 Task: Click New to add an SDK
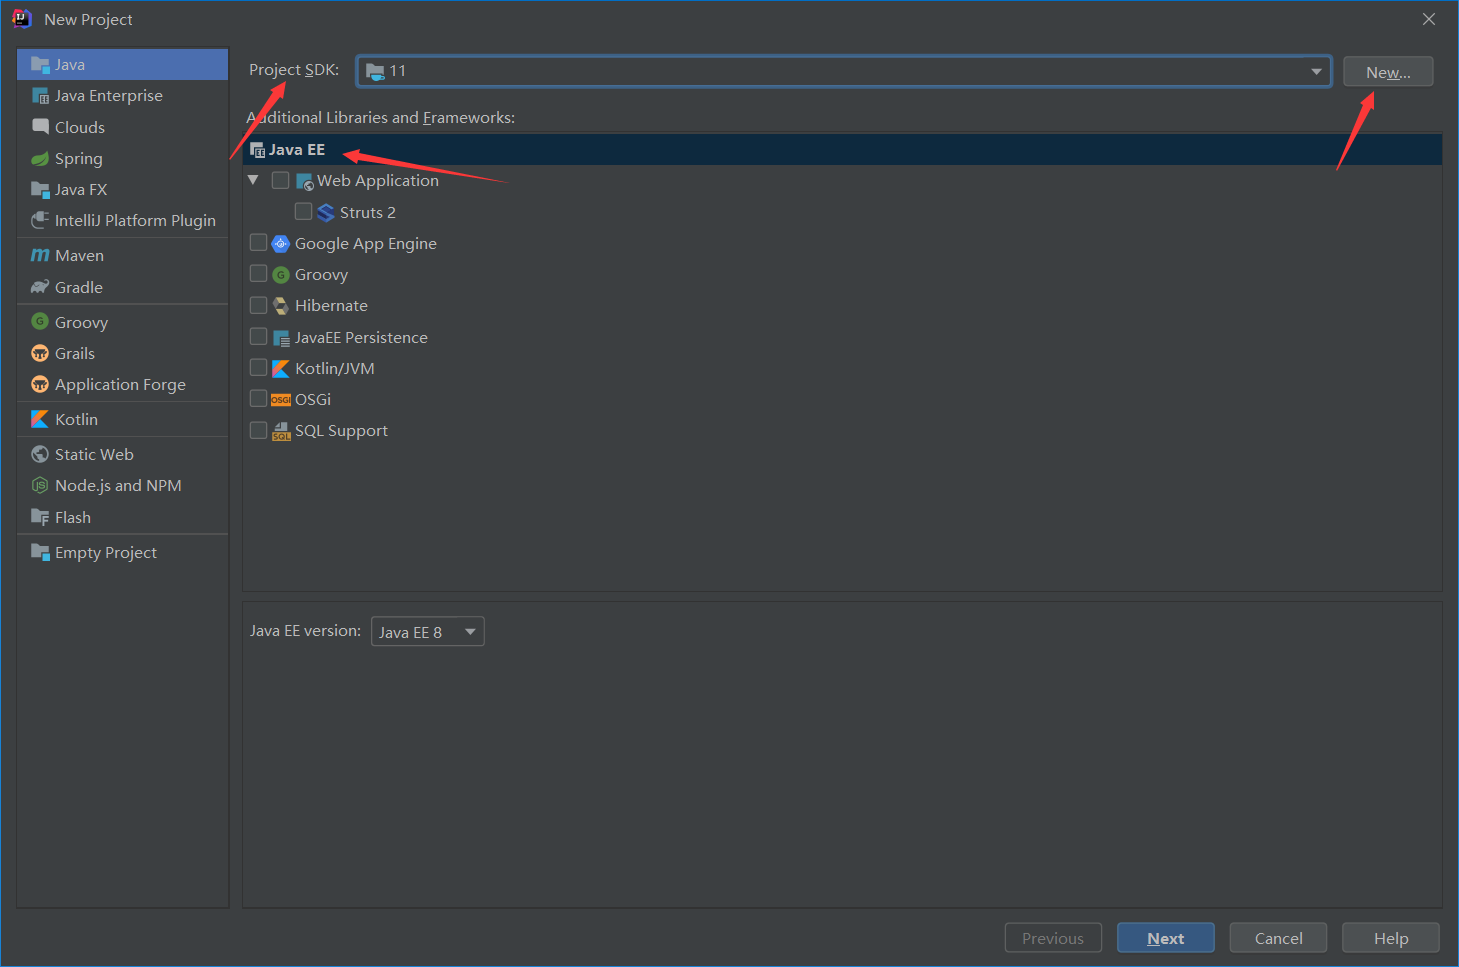point(1387,71)
